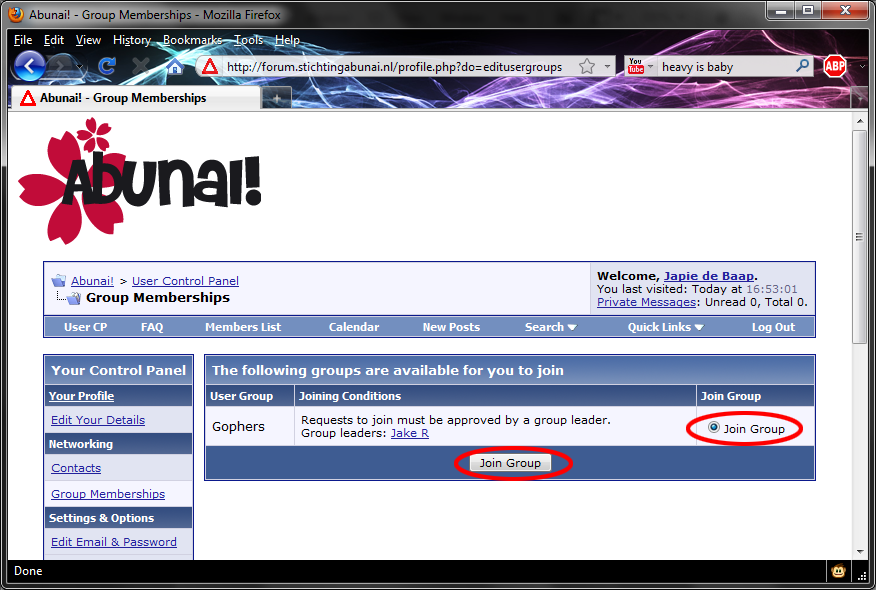This screenshot has height=590, width=876.
Task: Expand the Quick Links dropdown in navbar
Action: 665,327
